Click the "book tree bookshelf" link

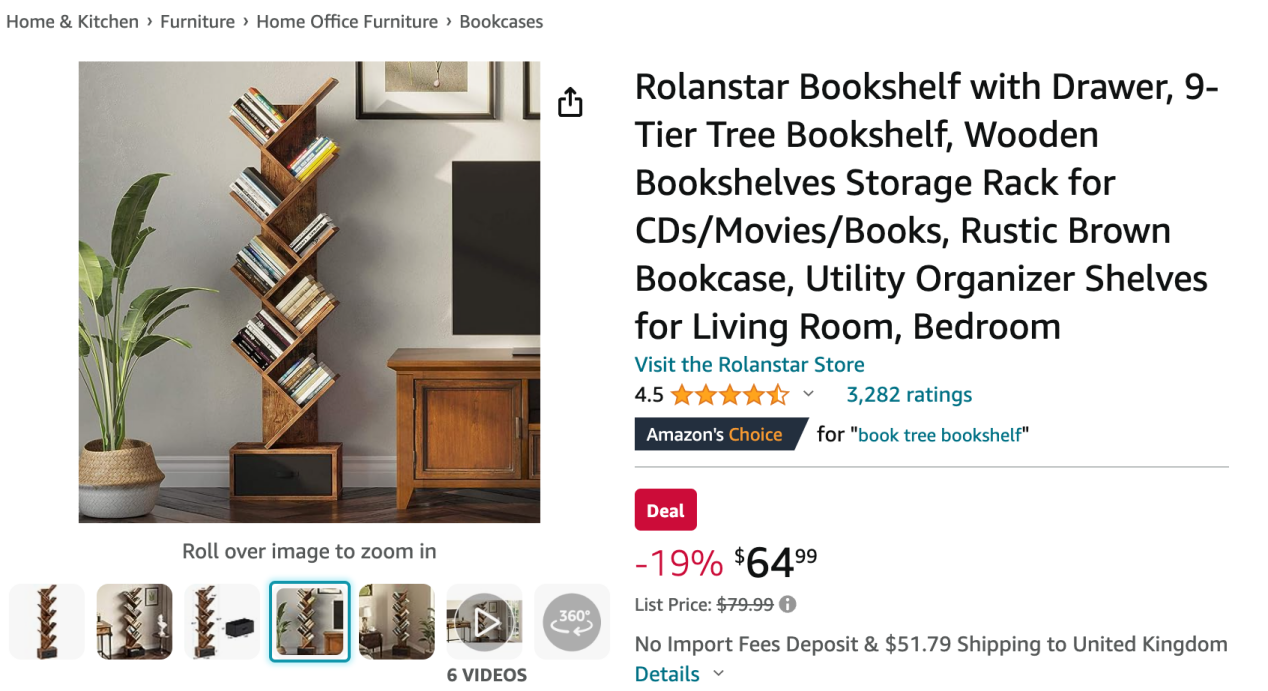point(940,435)
